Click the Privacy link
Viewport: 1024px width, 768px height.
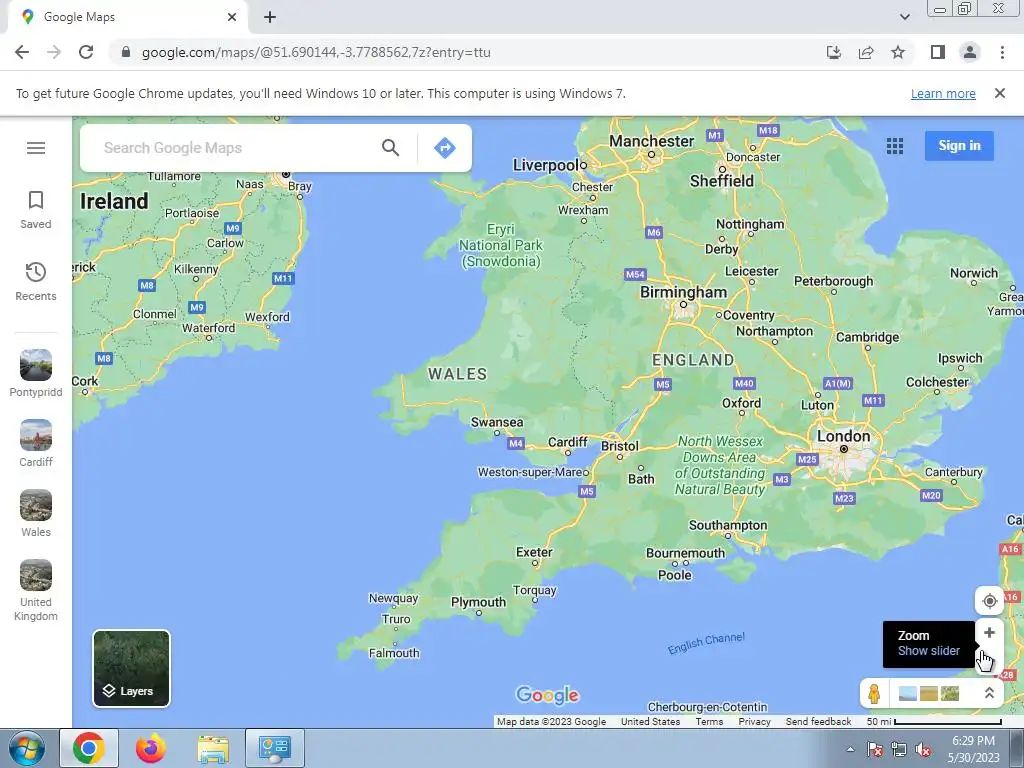[x=754, y=722]
